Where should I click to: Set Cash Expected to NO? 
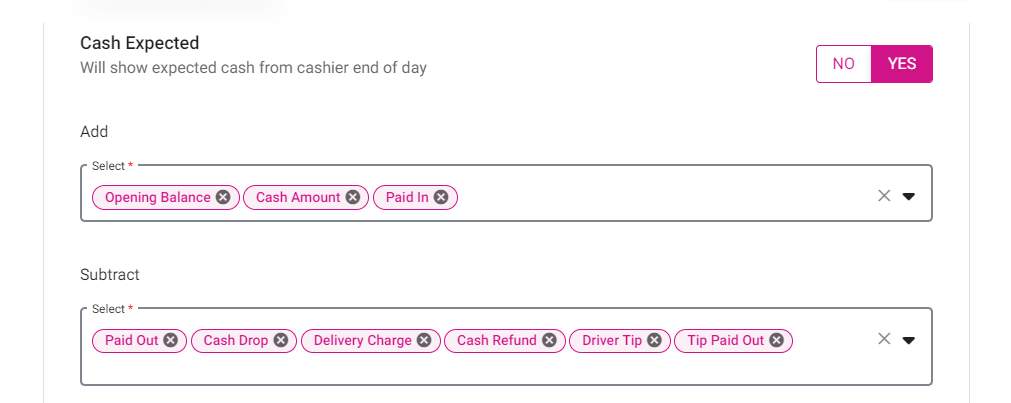click(844, 64)
